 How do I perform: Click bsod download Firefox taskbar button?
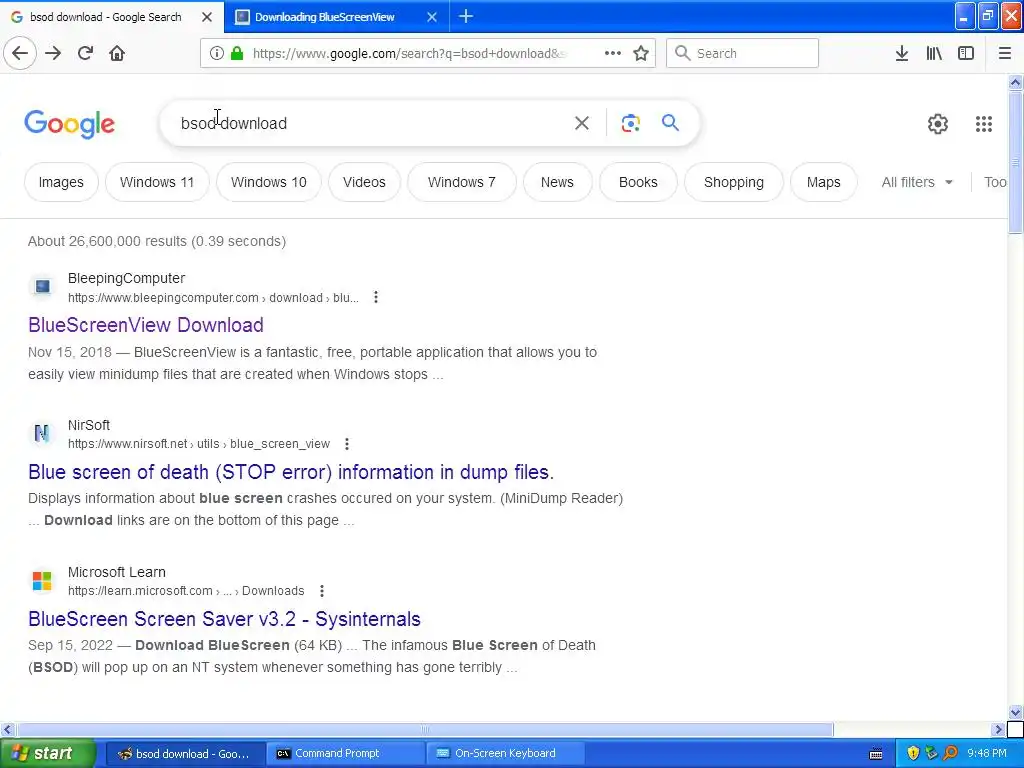(185, 753)
